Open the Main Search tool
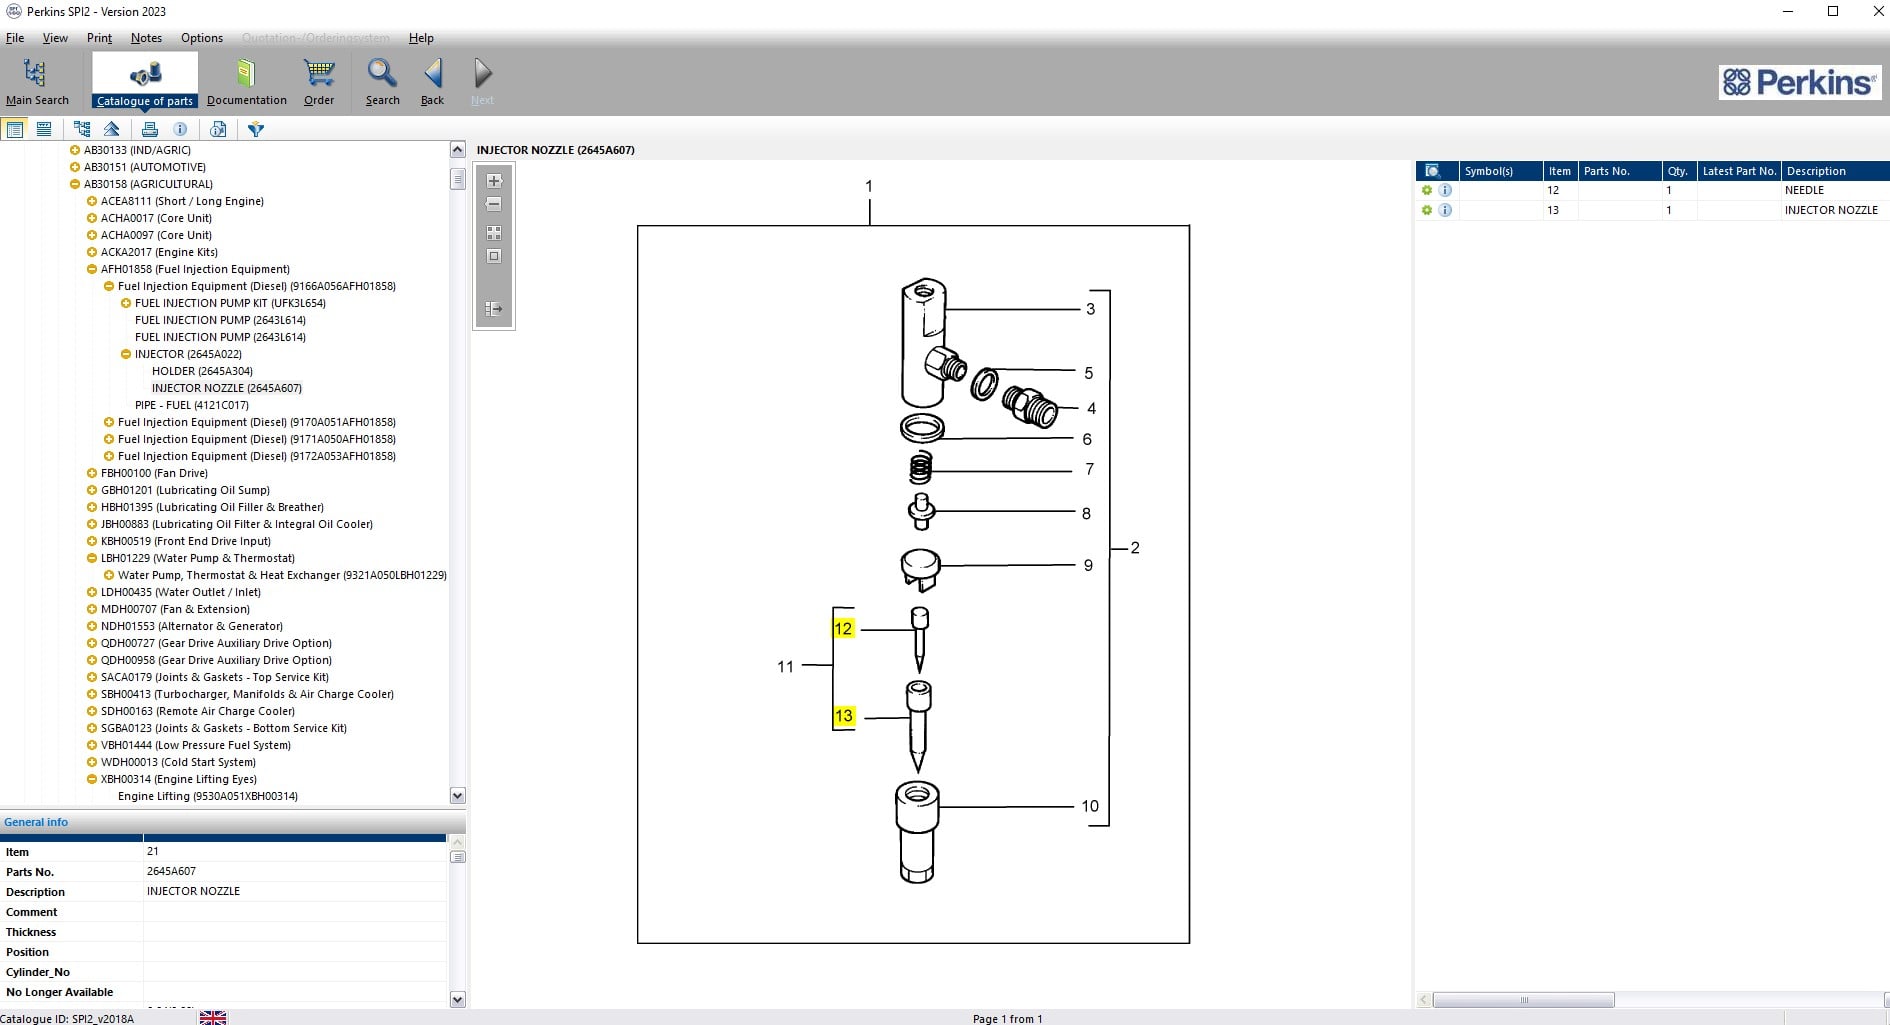Viewport: 1890px width, 1025px height. 37,81
